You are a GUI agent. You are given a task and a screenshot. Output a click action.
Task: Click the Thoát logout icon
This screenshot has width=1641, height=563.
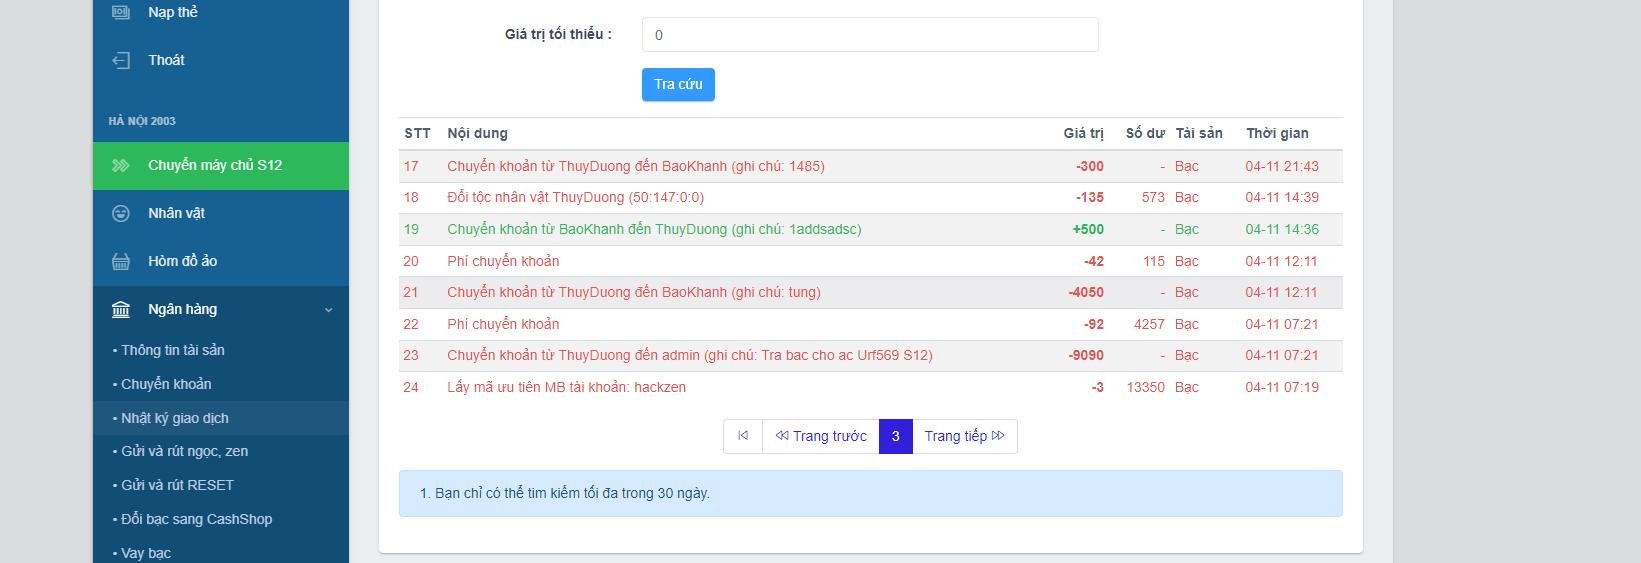point(121,60)
